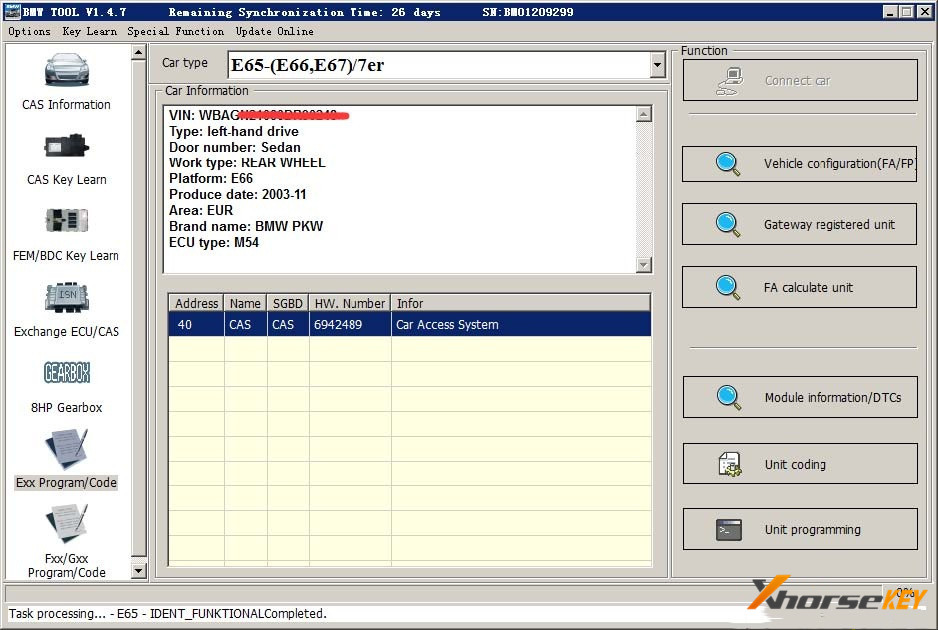Select Exx Program/Code notepad icon
This screenshot has height=630, width=938.
66,449
